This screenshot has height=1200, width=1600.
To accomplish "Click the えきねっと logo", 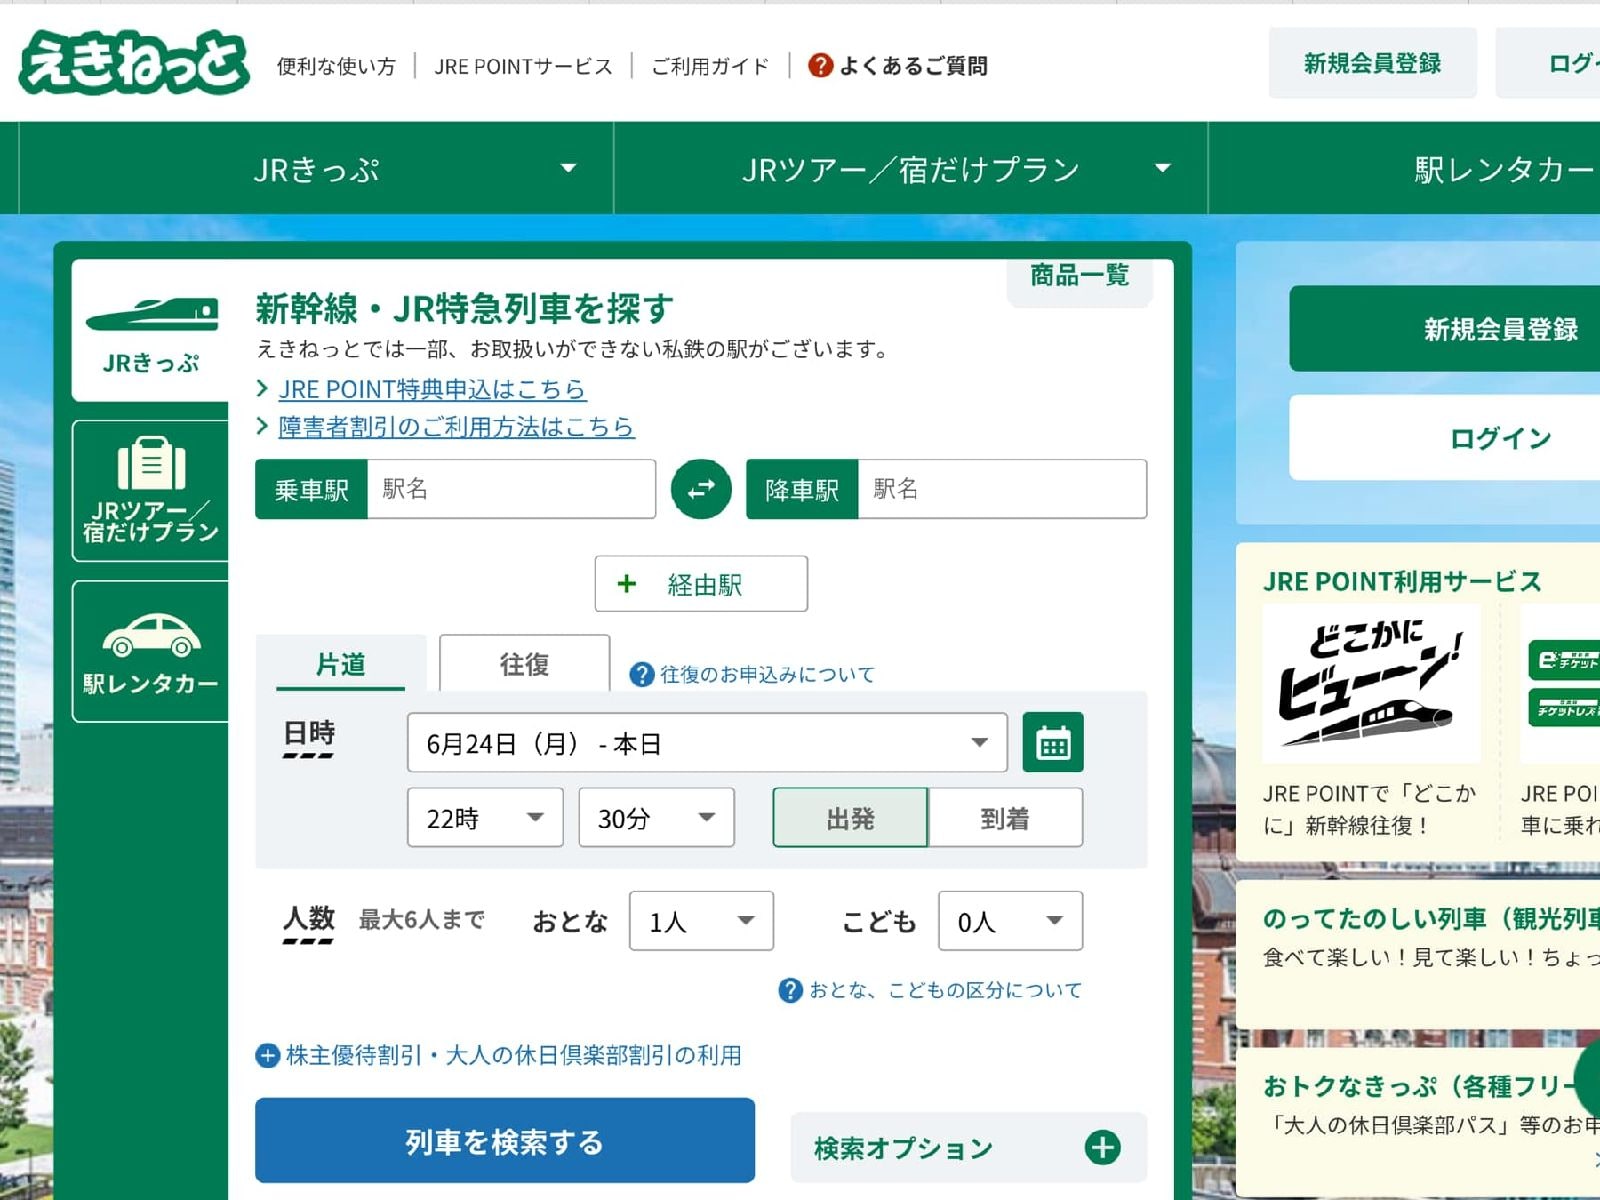I will 134,62.
